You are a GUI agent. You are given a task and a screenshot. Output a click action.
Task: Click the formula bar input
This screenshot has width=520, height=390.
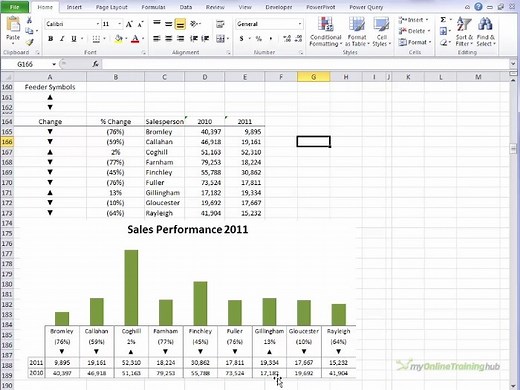pyautogui.click(x=305, y=64)
